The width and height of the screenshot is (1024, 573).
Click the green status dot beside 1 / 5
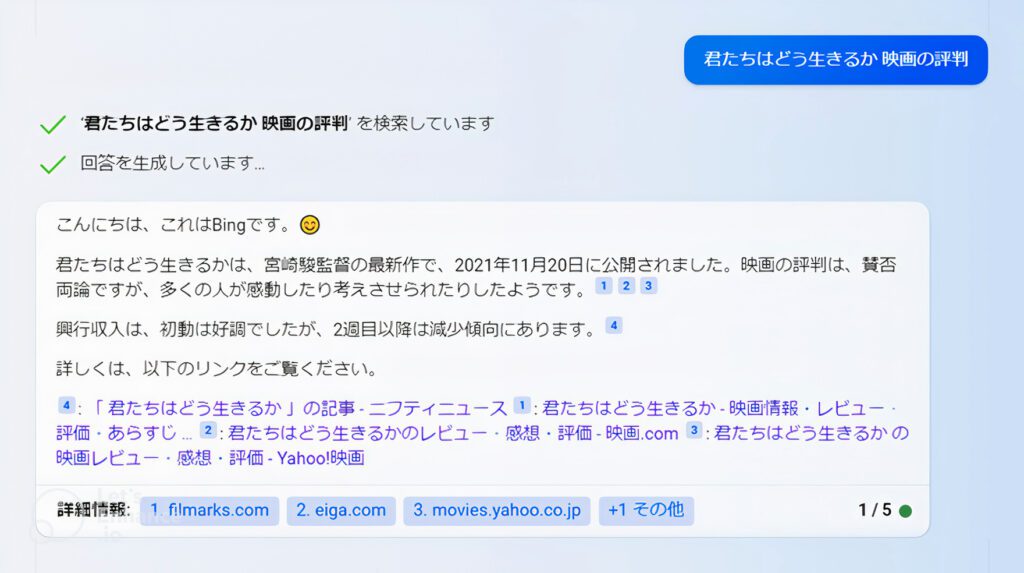pyautogui.click(x=905, y=511)
